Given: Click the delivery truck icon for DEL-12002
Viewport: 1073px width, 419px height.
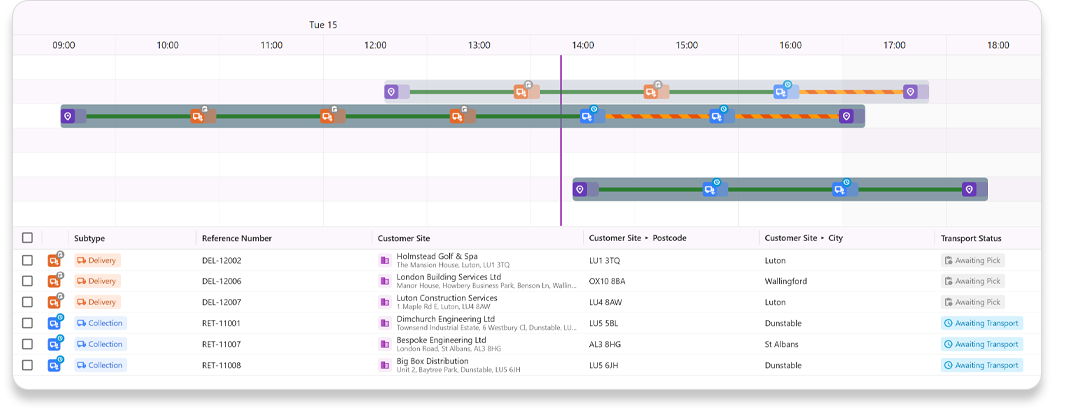Looking at the screenshot, I should tap(54, 261).
